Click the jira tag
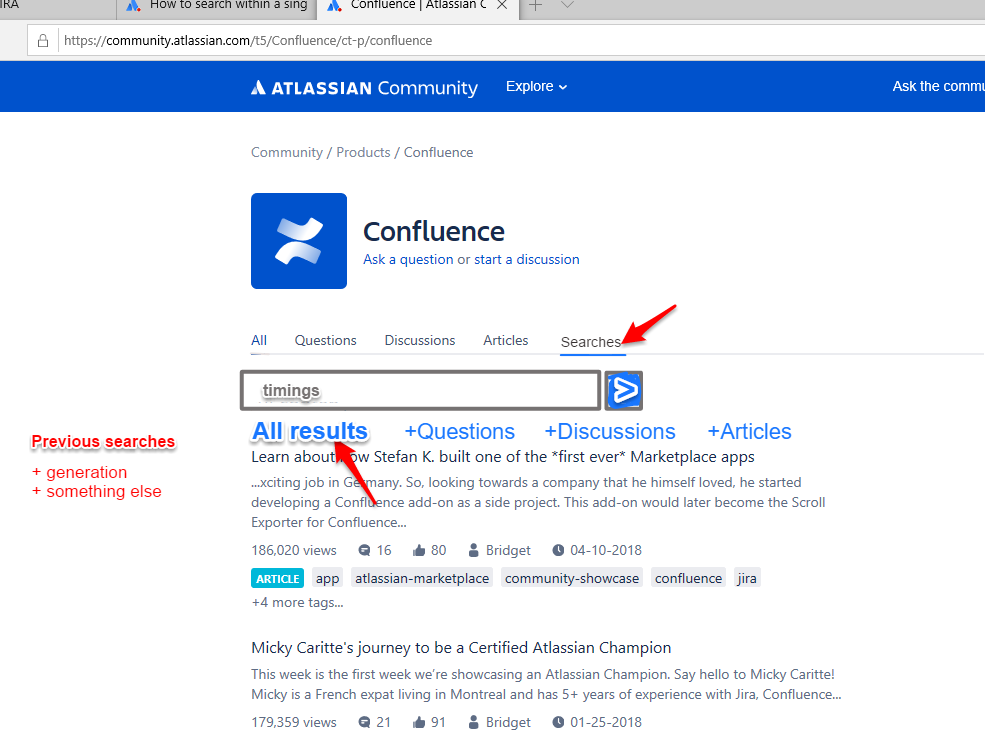This screenshot has width=985, height=738. pos(747,578)
